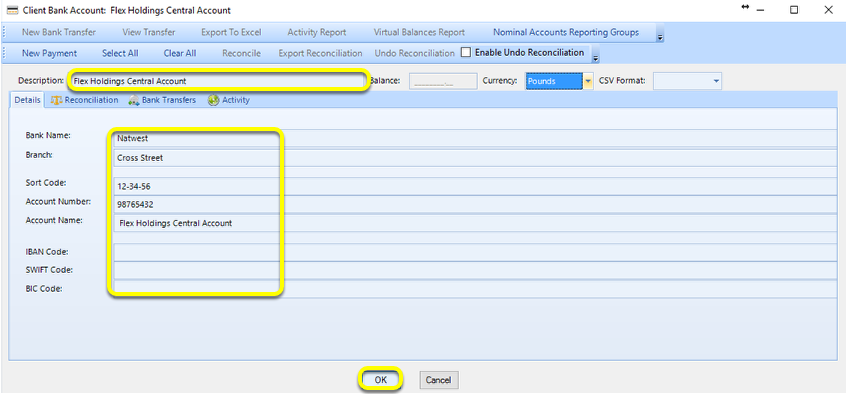
Task: Click the Bank Name field with Natwest
Action: [x=475, y=138]
